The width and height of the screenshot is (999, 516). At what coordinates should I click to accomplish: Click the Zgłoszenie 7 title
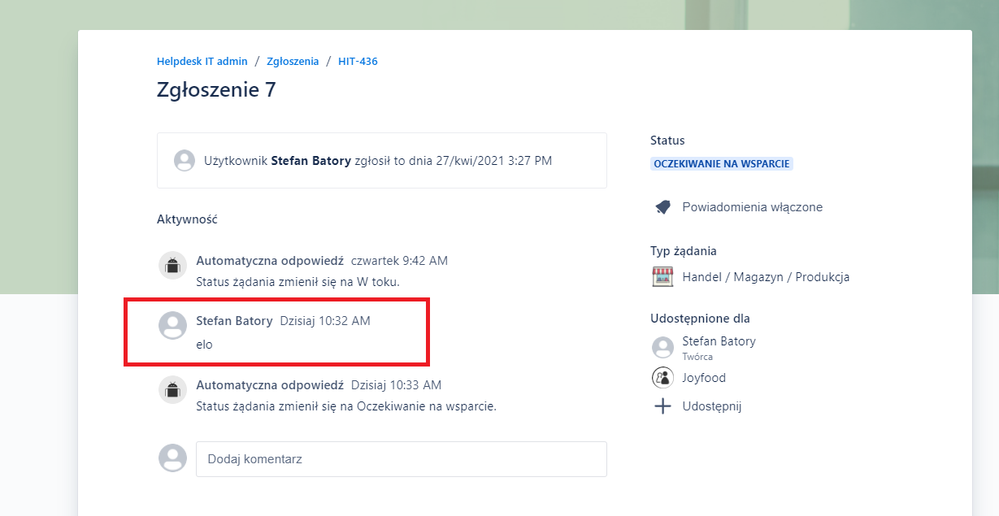[217, 89]
